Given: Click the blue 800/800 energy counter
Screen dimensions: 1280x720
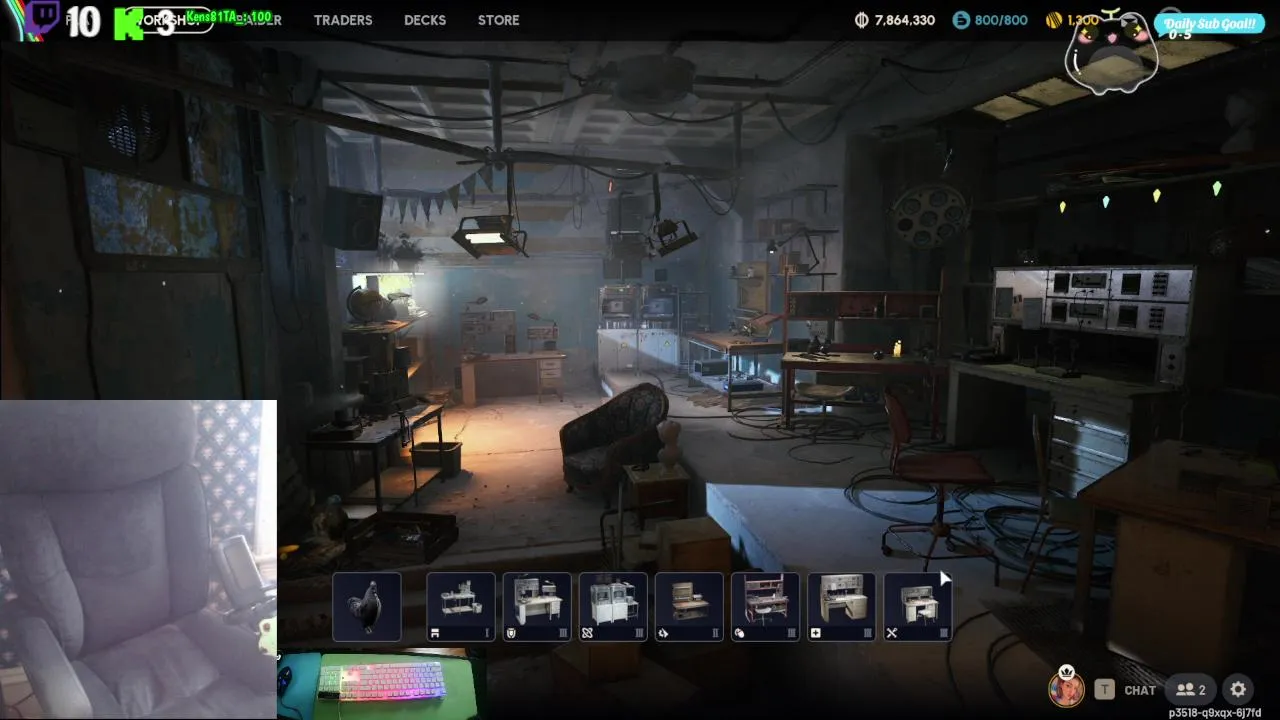Looking at the screenshot, I should coord(1001,20).
